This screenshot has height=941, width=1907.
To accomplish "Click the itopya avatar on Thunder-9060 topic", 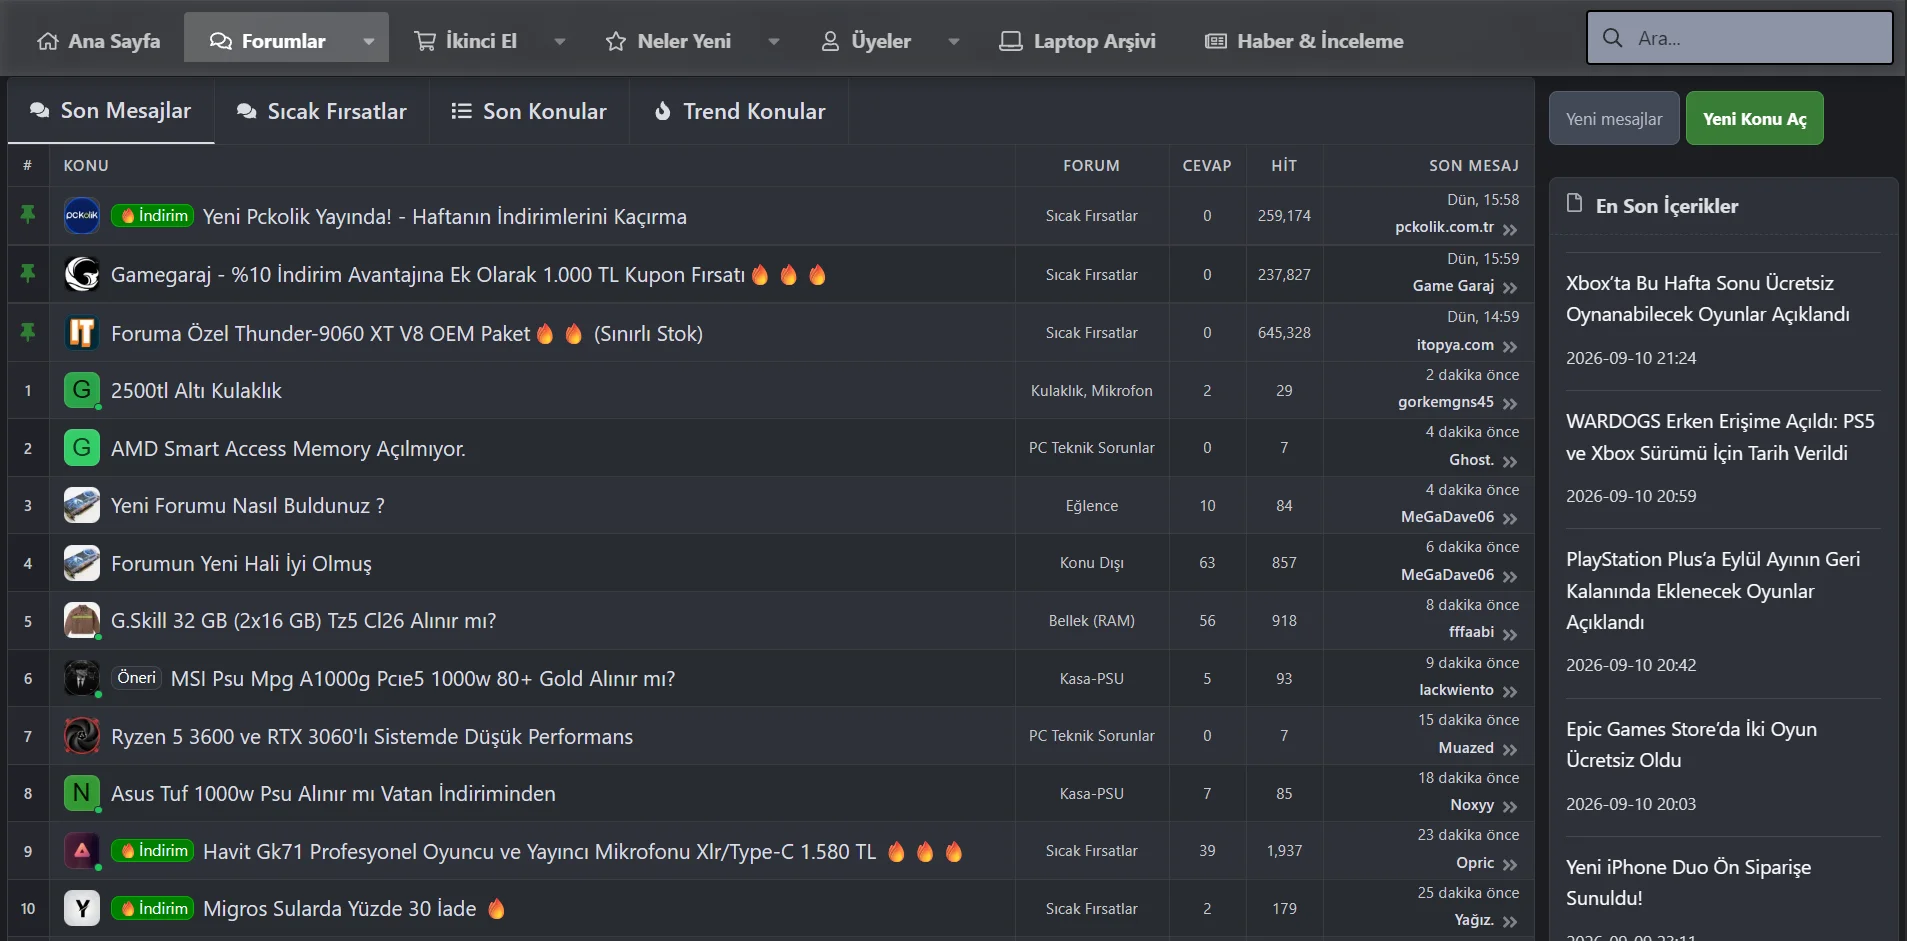I will [82, 333].
